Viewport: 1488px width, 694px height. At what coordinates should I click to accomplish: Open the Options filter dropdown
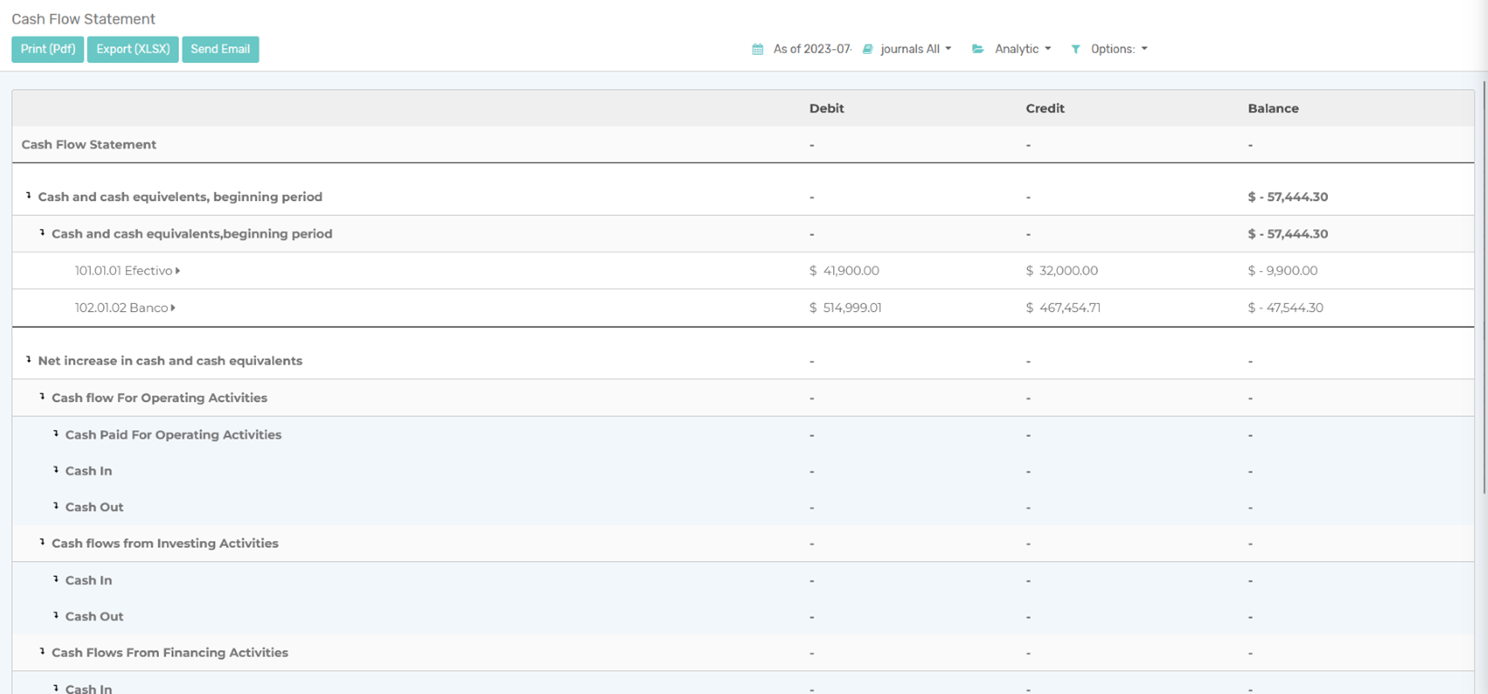1118,49
